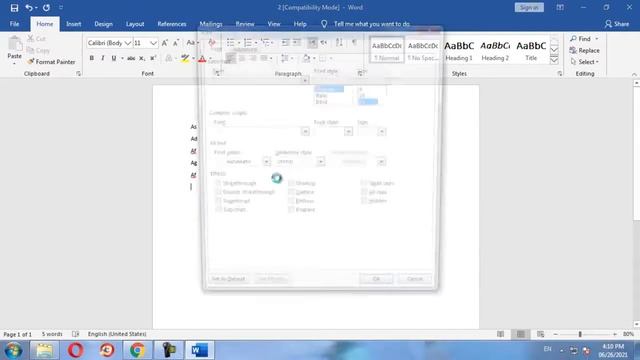
Task: Click OK in the Font dialog
Action: tap(376, 279)
